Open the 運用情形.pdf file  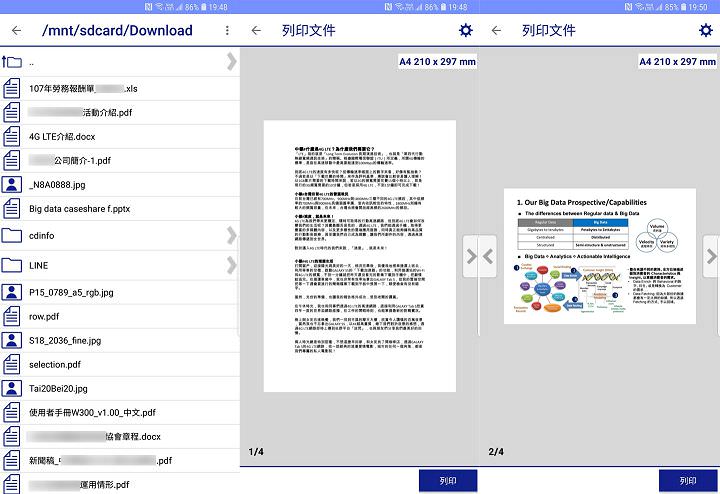120,484
